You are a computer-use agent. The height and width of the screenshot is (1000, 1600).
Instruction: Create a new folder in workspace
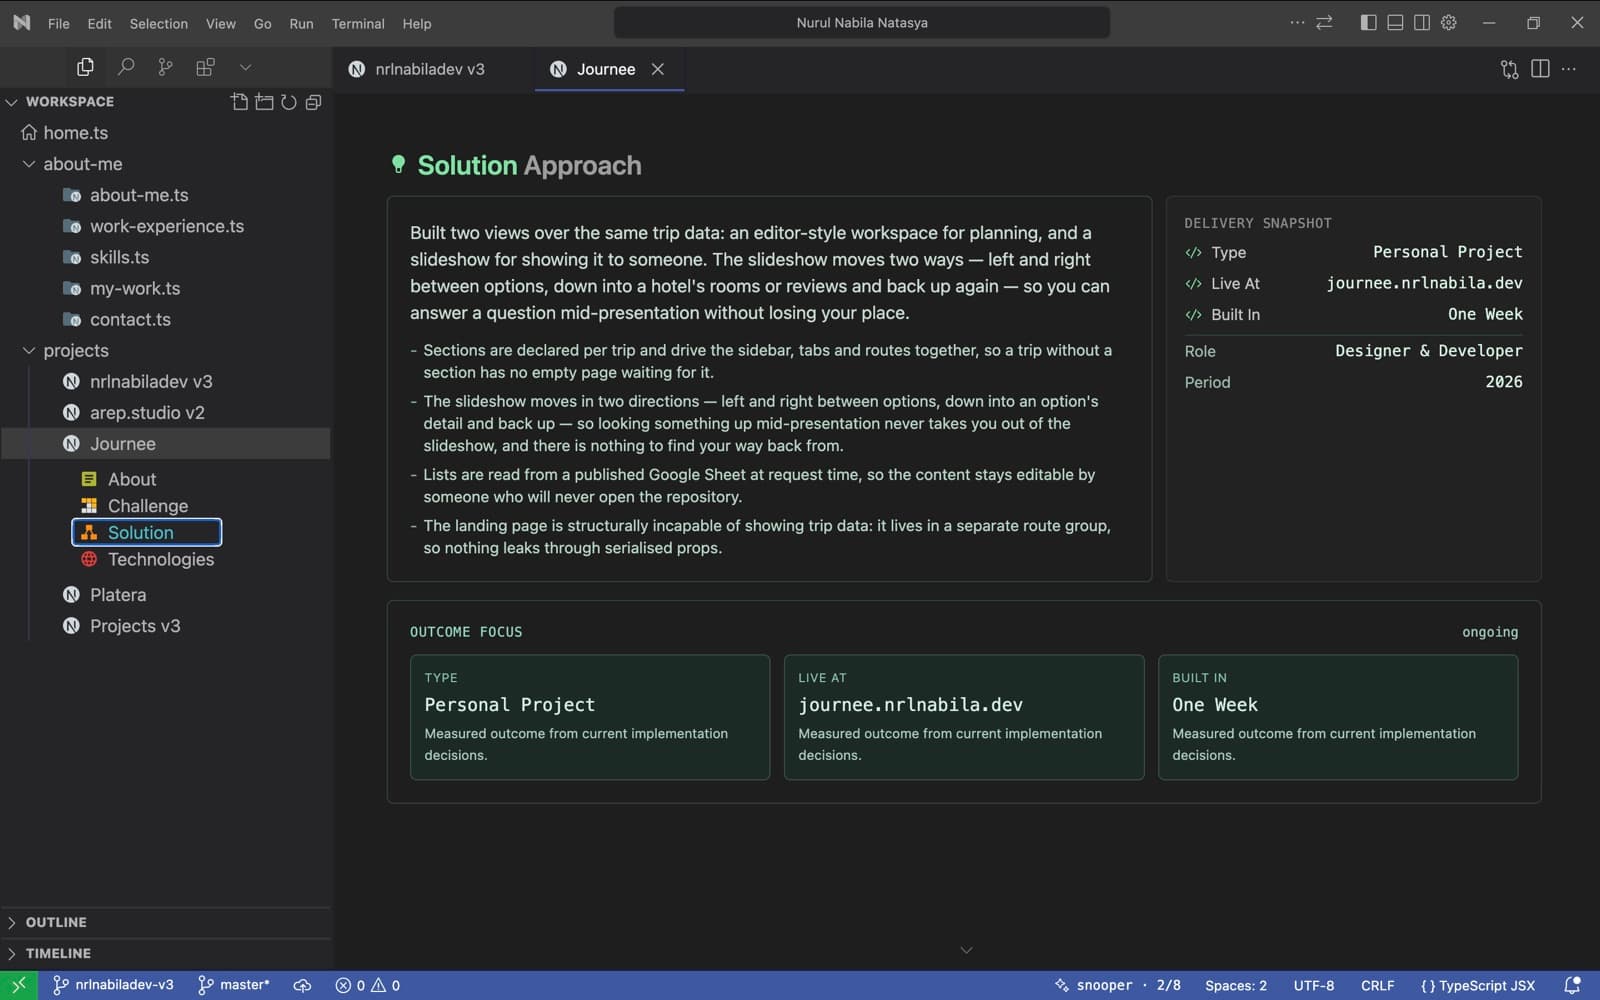(x=264, y=102)
